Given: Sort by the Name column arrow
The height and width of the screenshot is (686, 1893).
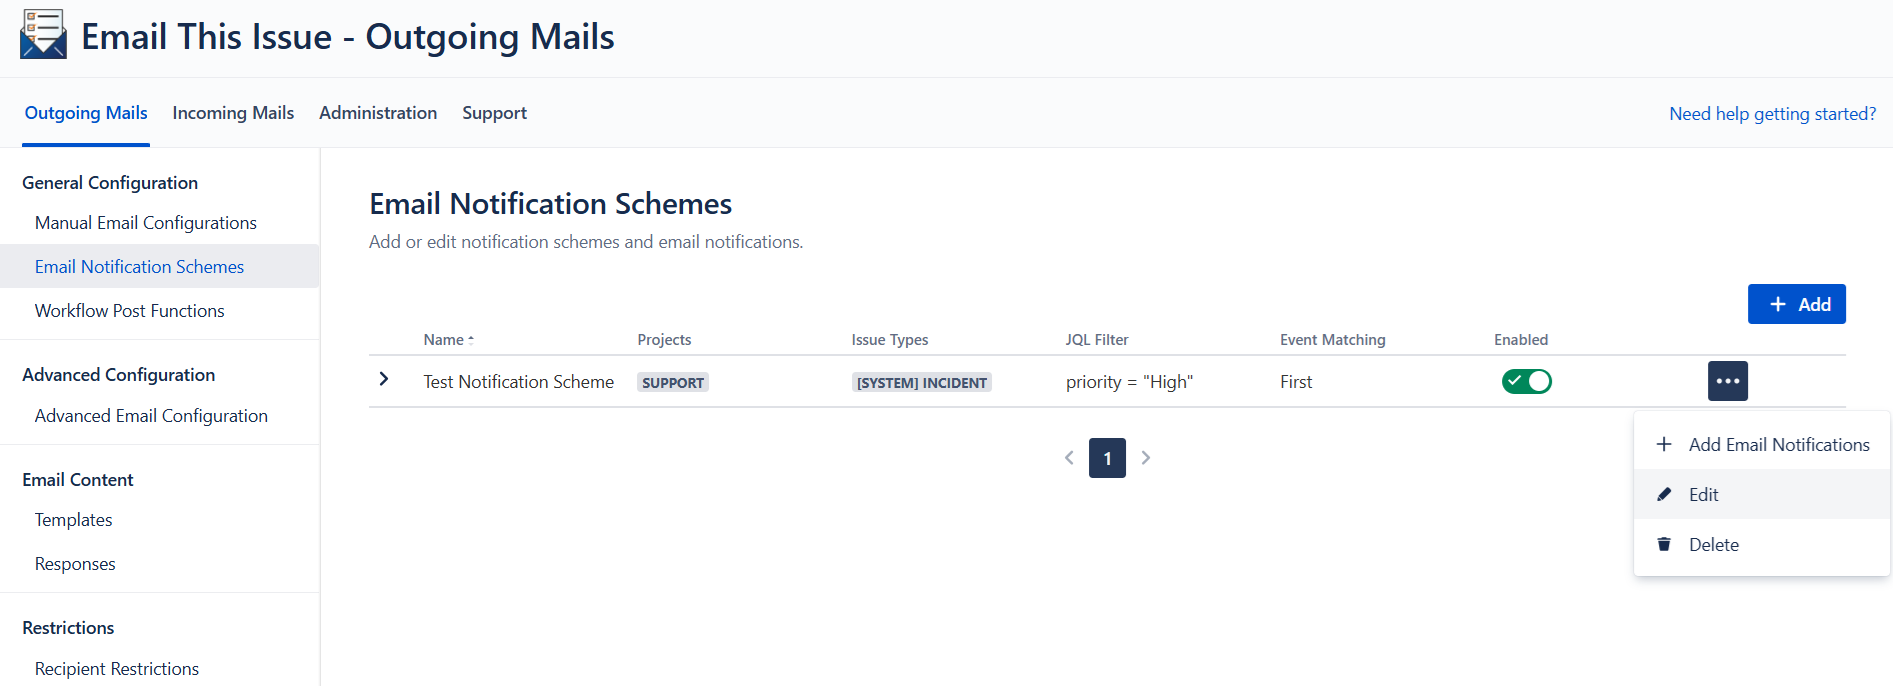Looking at the screenshot, I should pyautogui.click(x=471, y=340).
